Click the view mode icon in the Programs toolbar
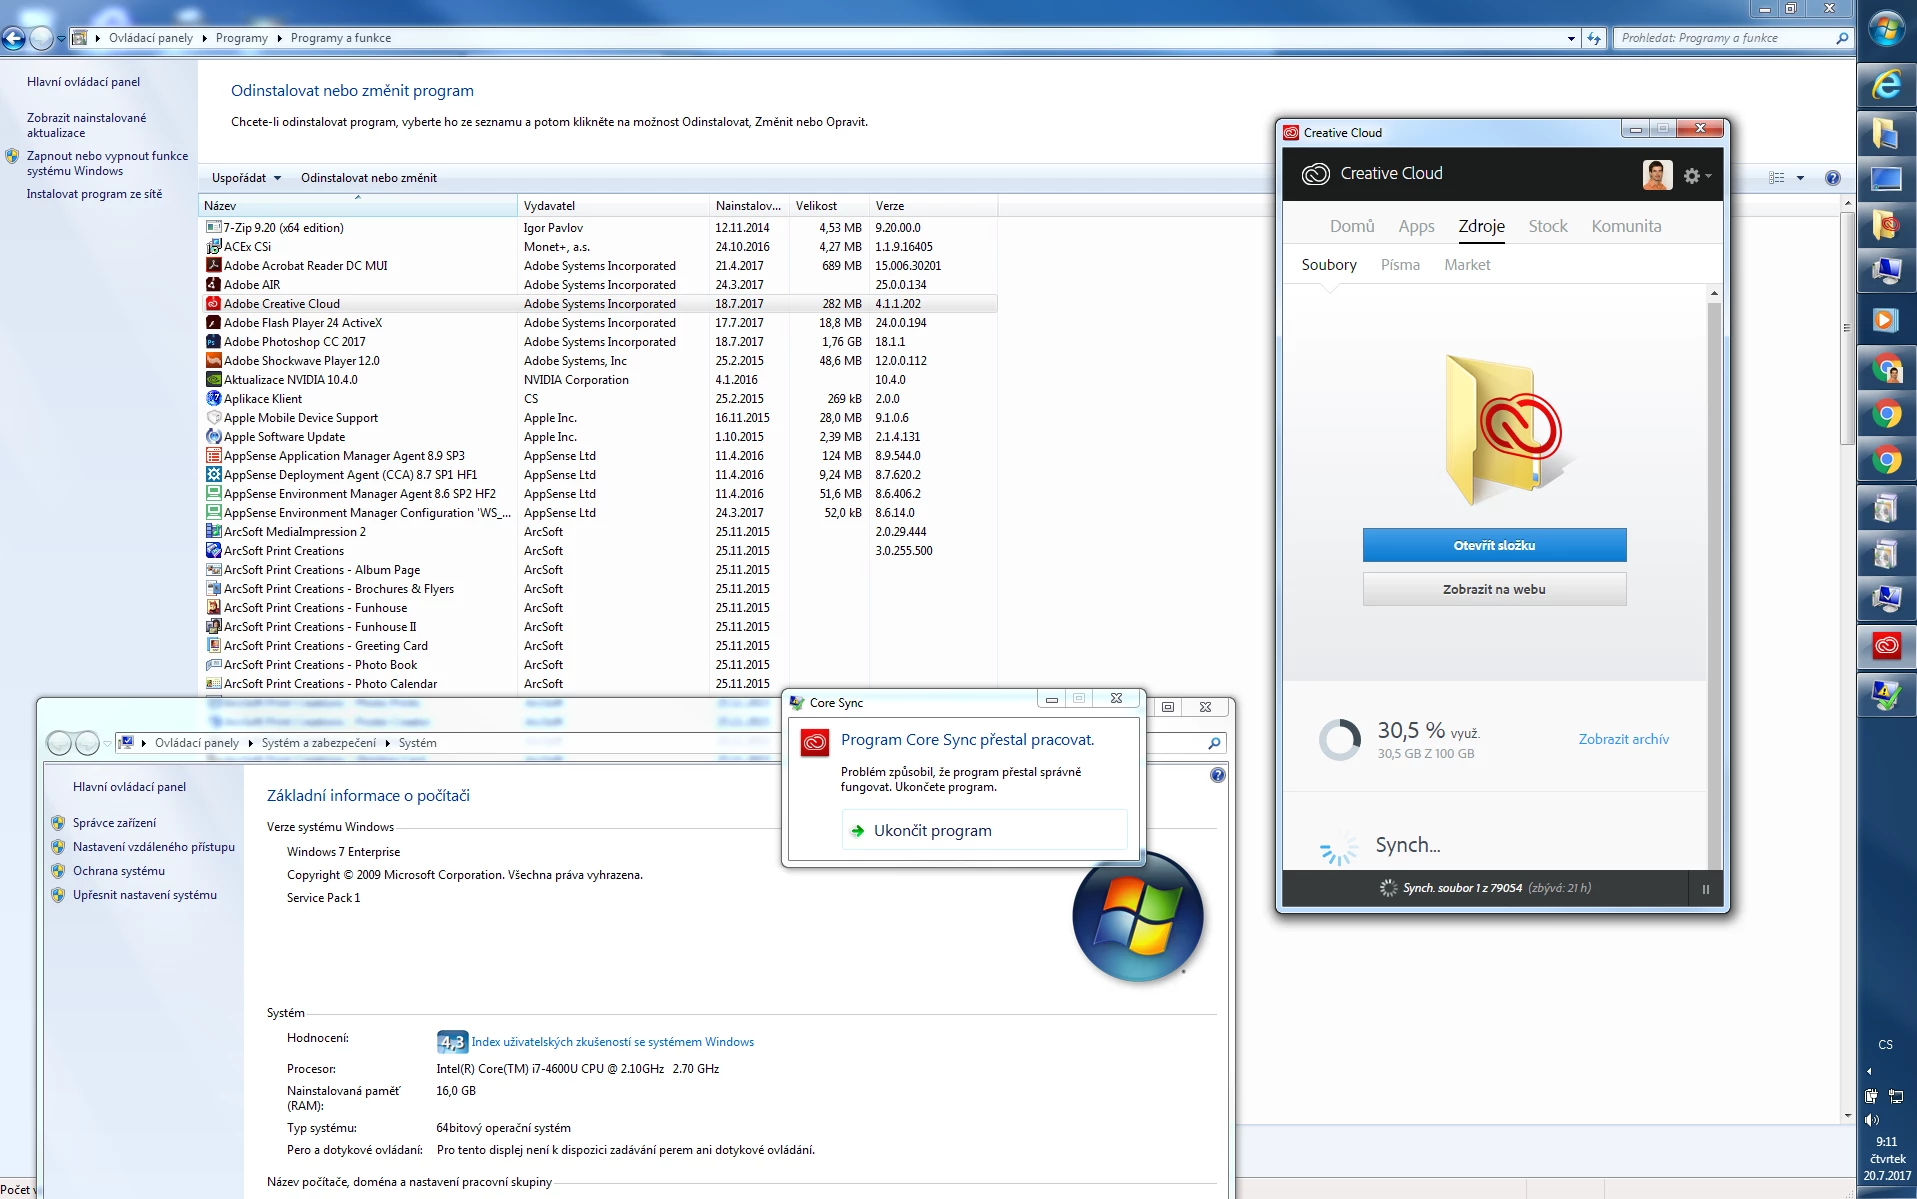 (x=1777, y=178)
